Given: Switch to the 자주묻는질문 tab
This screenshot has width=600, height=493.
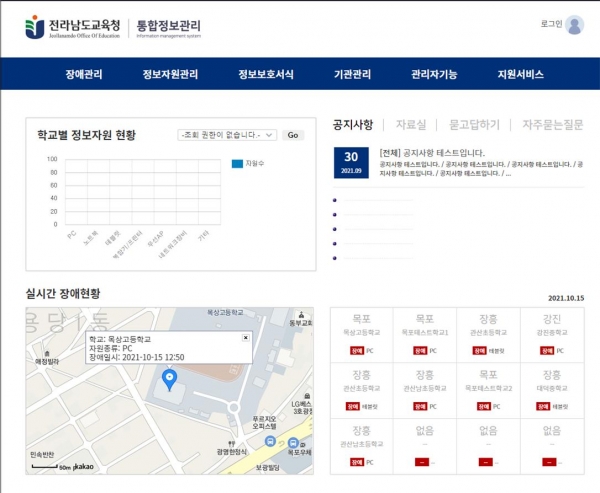Looking at the screenshot, I should [x=552, y=125].
